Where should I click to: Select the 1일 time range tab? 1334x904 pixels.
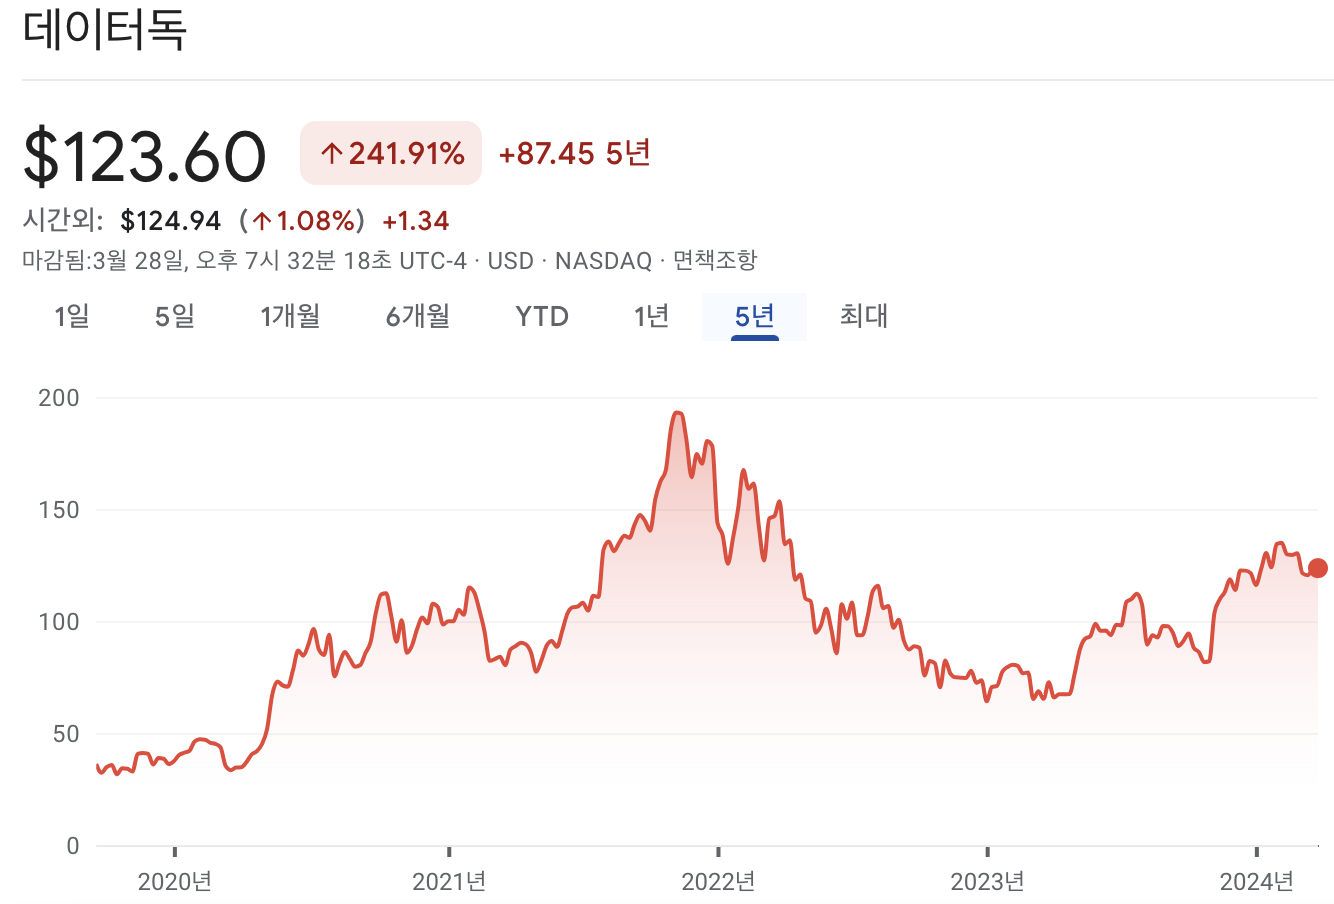[72, 316]
